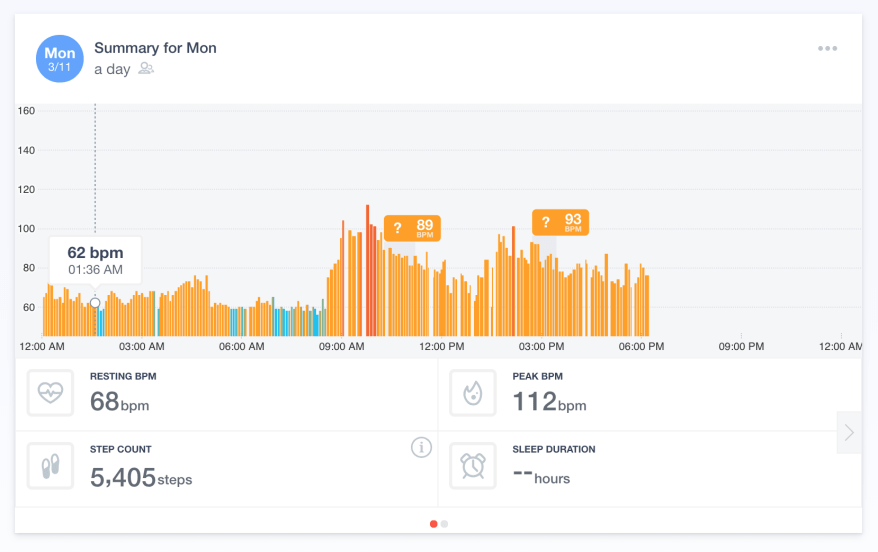The image size is (878, 552).
Task: Expand next summary with right chevron
Action: point(849,432)
